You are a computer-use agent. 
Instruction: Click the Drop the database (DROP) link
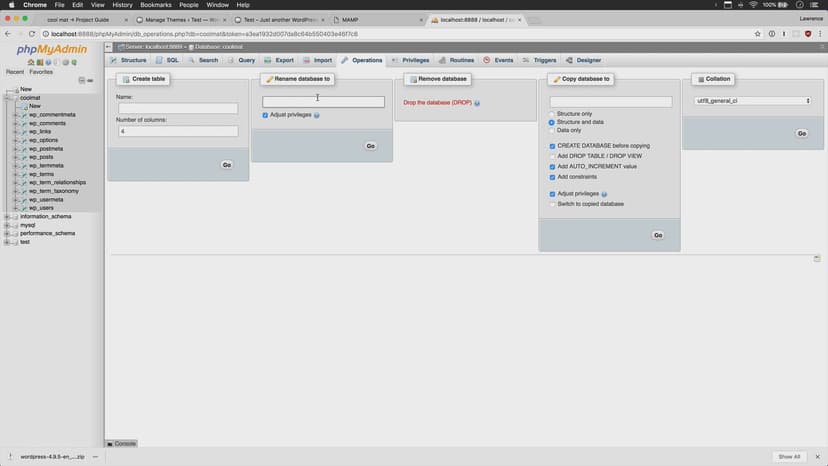pos(436,102)
